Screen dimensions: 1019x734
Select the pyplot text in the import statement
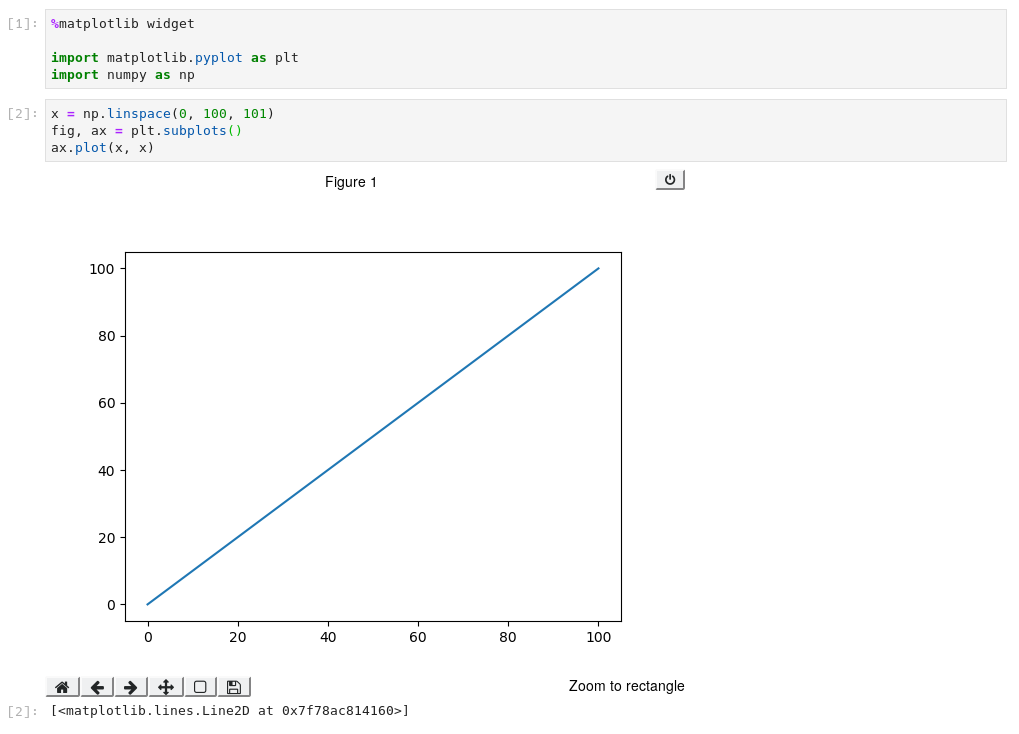pos(219,57)
